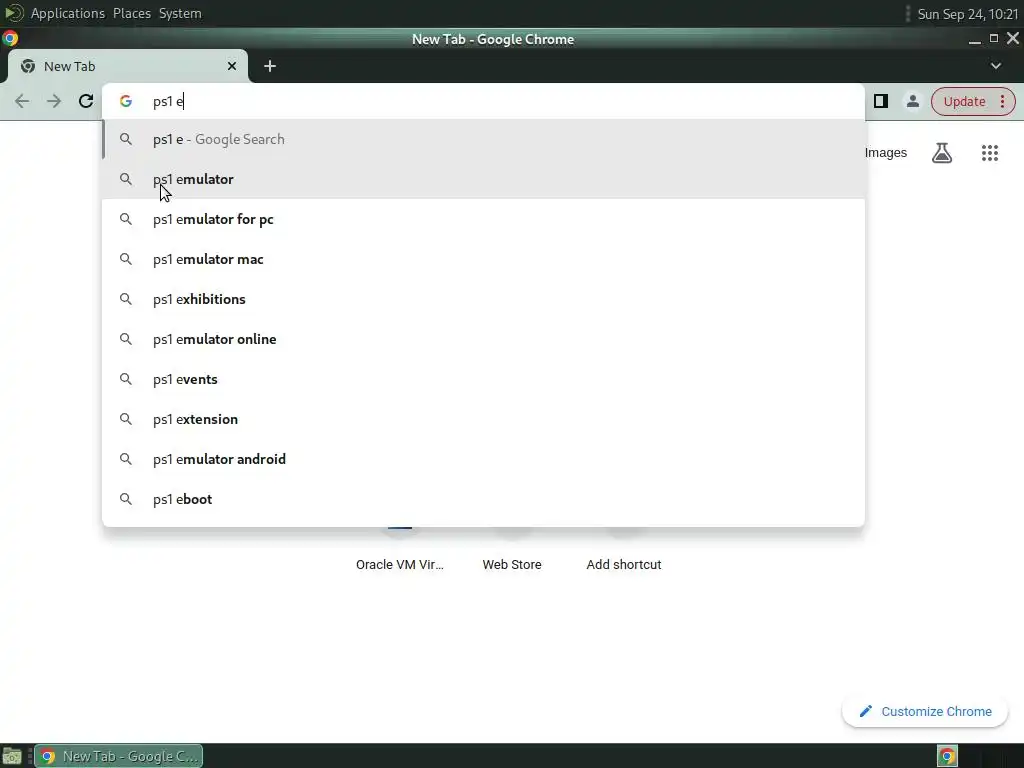
Task: Click search icon beside 'ps1 events'
Action: pos(126,379)
